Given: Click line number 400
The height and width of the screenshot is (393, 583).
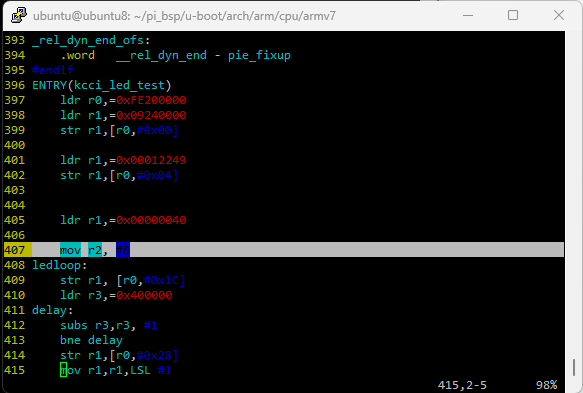Looking at the screenshot, I should pyautogui.click(x=15, y=145).
